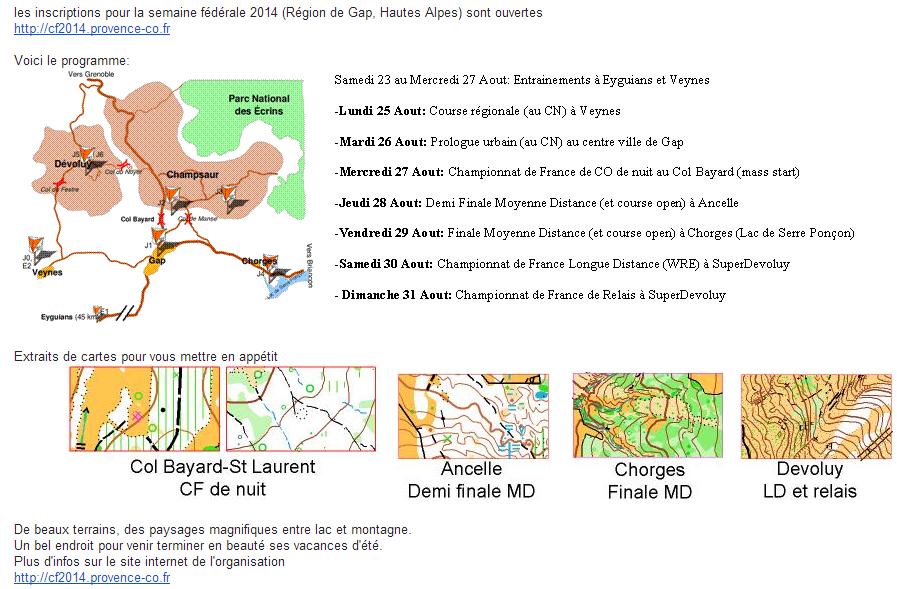Image resolution: width=897 pixels, height=589 pixels.
Task: Click the Gap town label on map
Action: click(156, 261)
